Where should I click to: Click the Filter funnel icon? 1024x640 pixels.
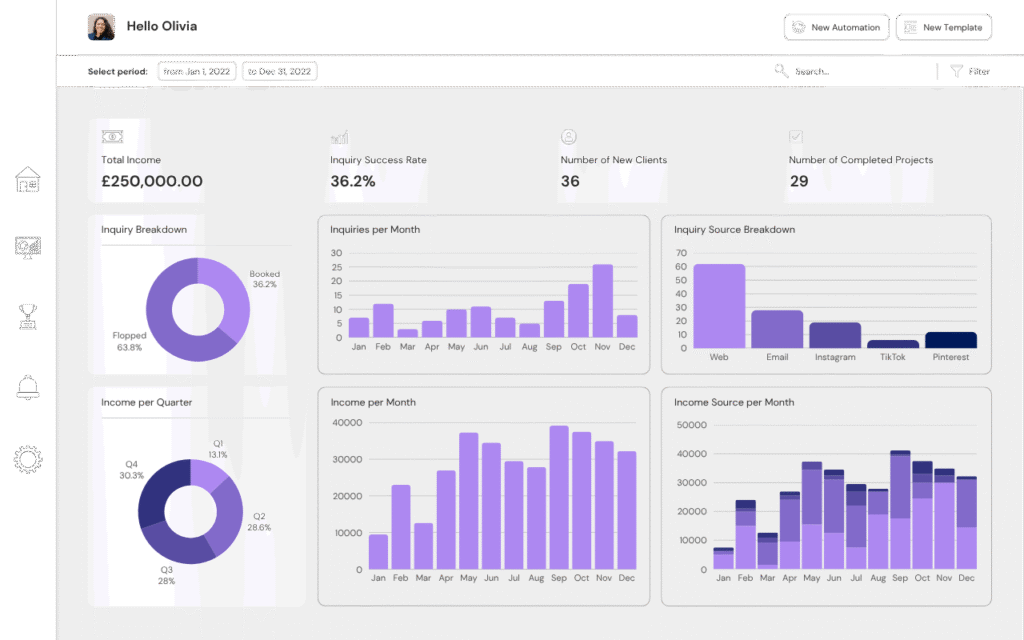pos(956,70)
